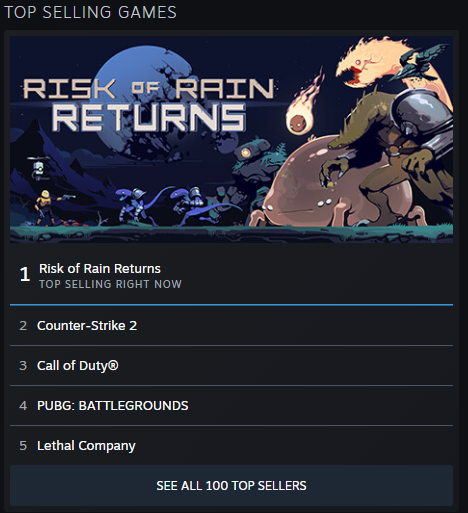
Task: Click the hovering drone in the banner artwork
Action: [x=39, y=168]
